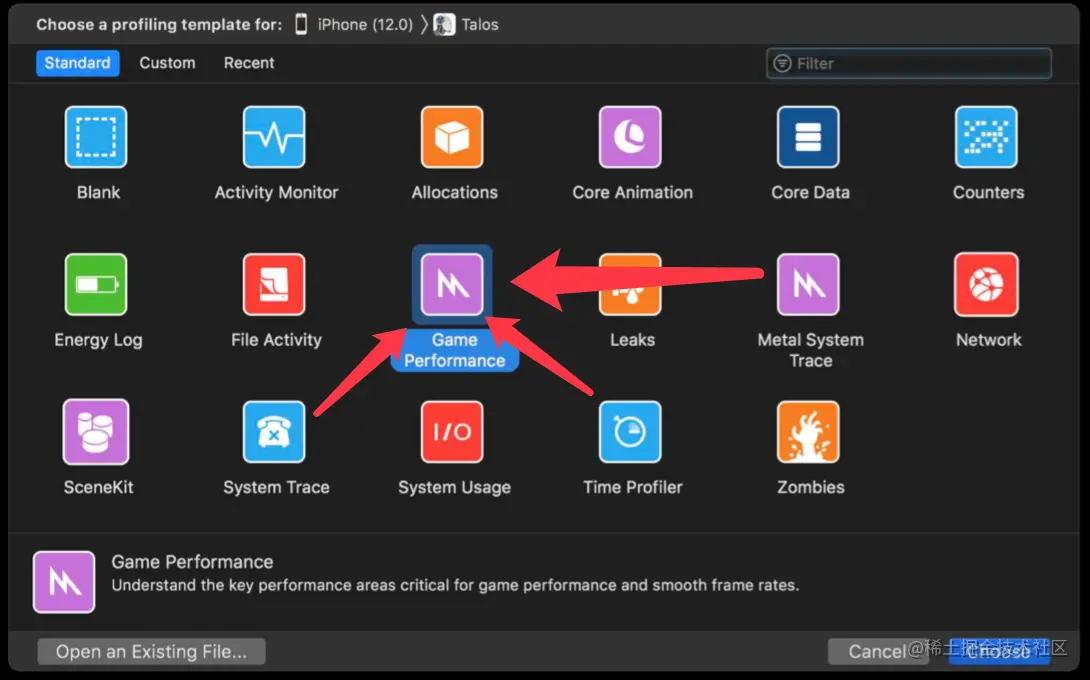
Task: Click the Choose button
Action: pyautogui.click(x=999, y=651)
